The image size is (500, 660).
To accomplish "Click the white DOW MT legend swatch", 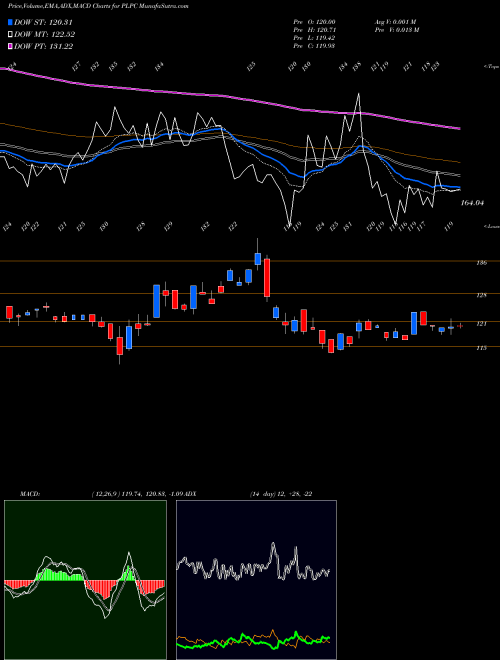I will click(x=11, y=35).
